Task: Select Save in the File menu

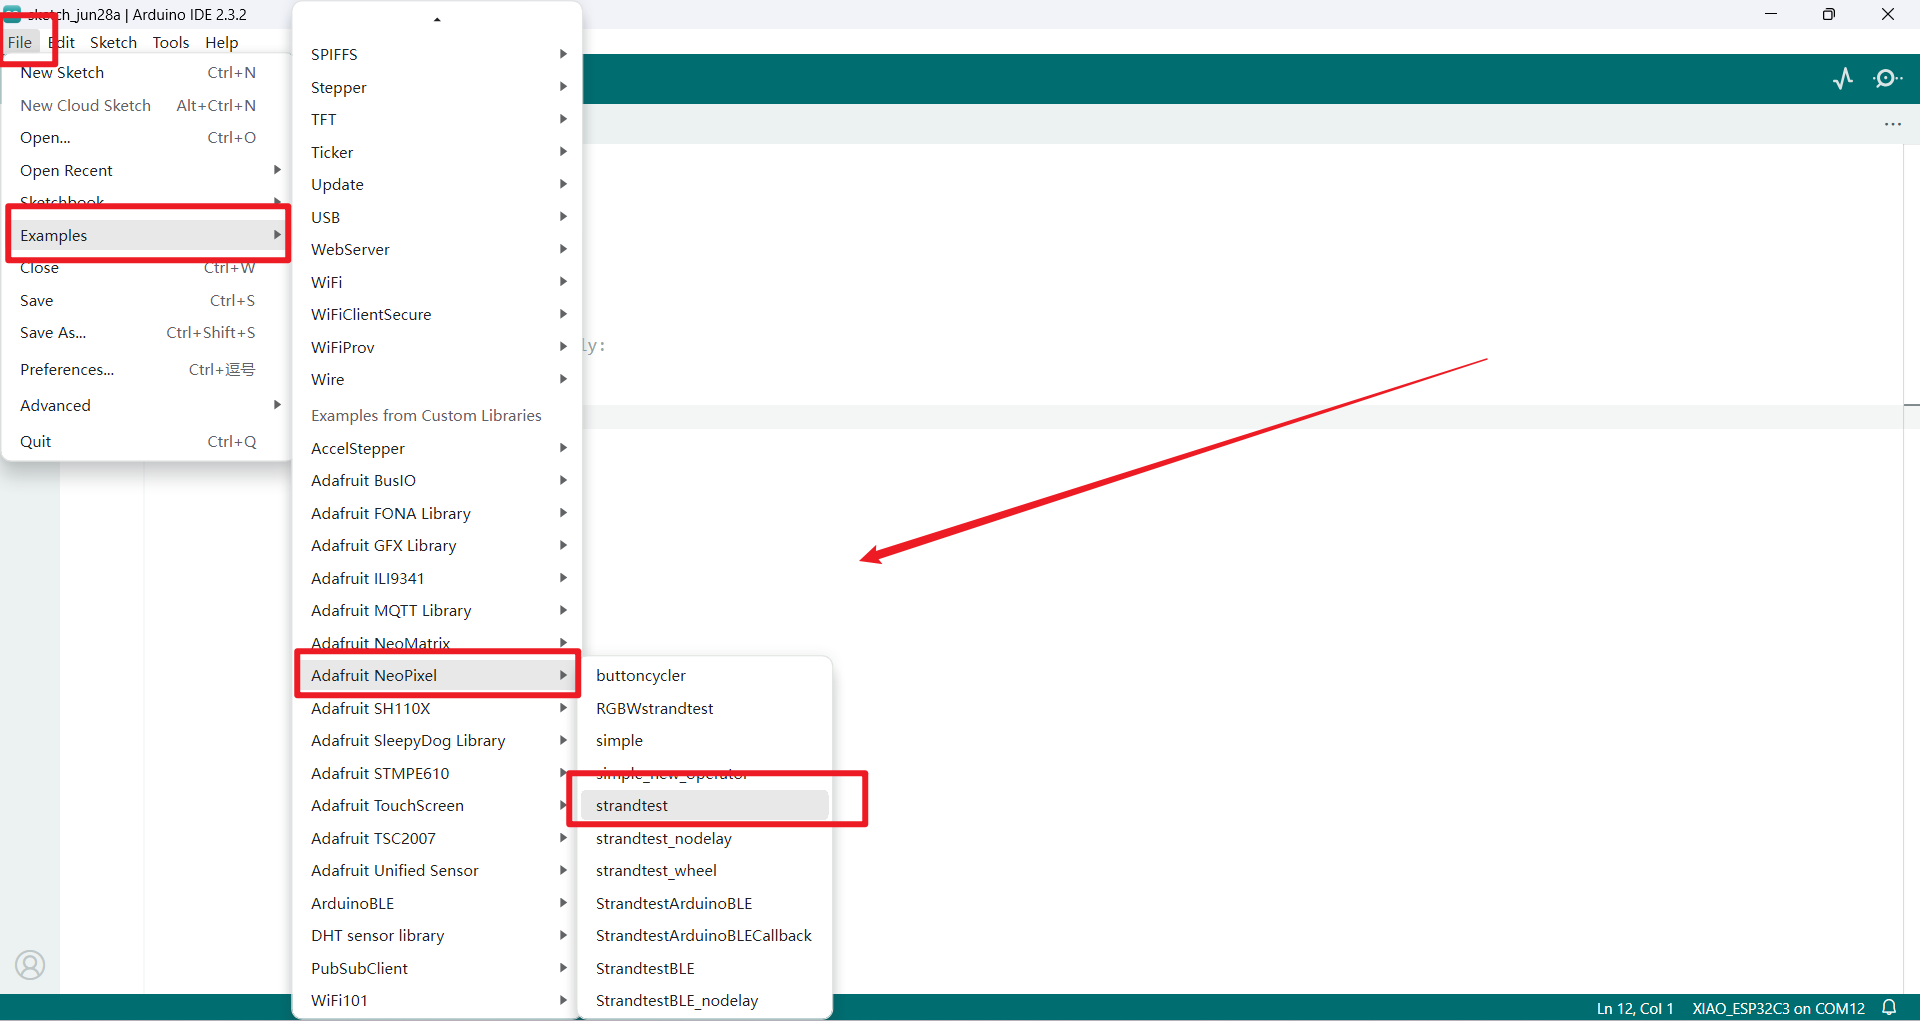Action: 146,300
